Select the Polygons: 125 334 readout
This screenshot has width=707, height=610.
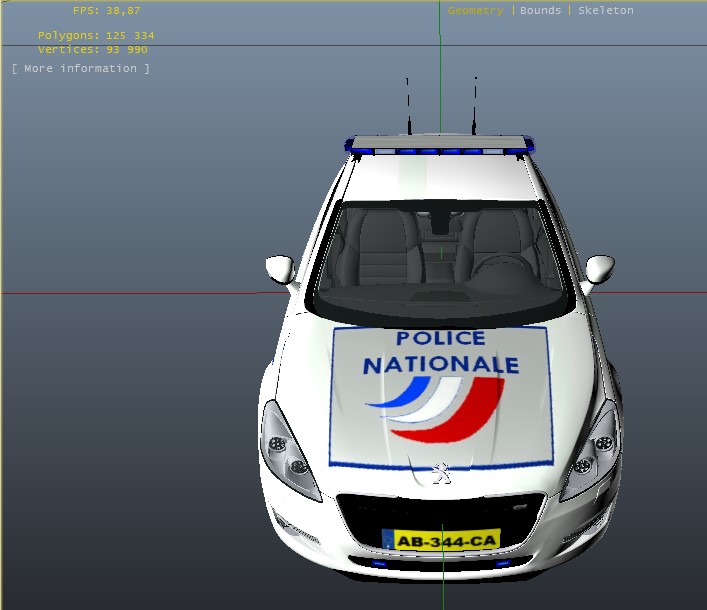click(96, 36)
